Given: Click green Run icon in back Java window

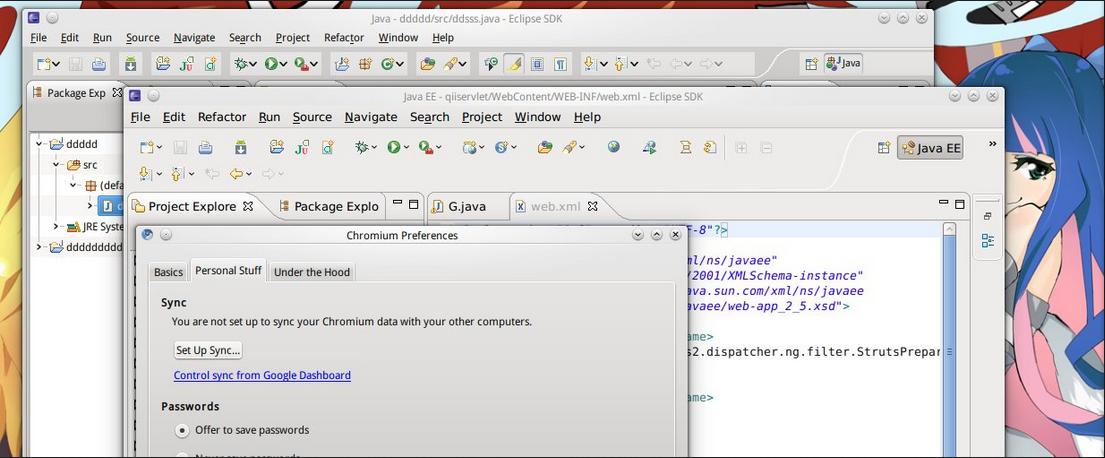Looking at the screenshot, I should coord(271,63).
